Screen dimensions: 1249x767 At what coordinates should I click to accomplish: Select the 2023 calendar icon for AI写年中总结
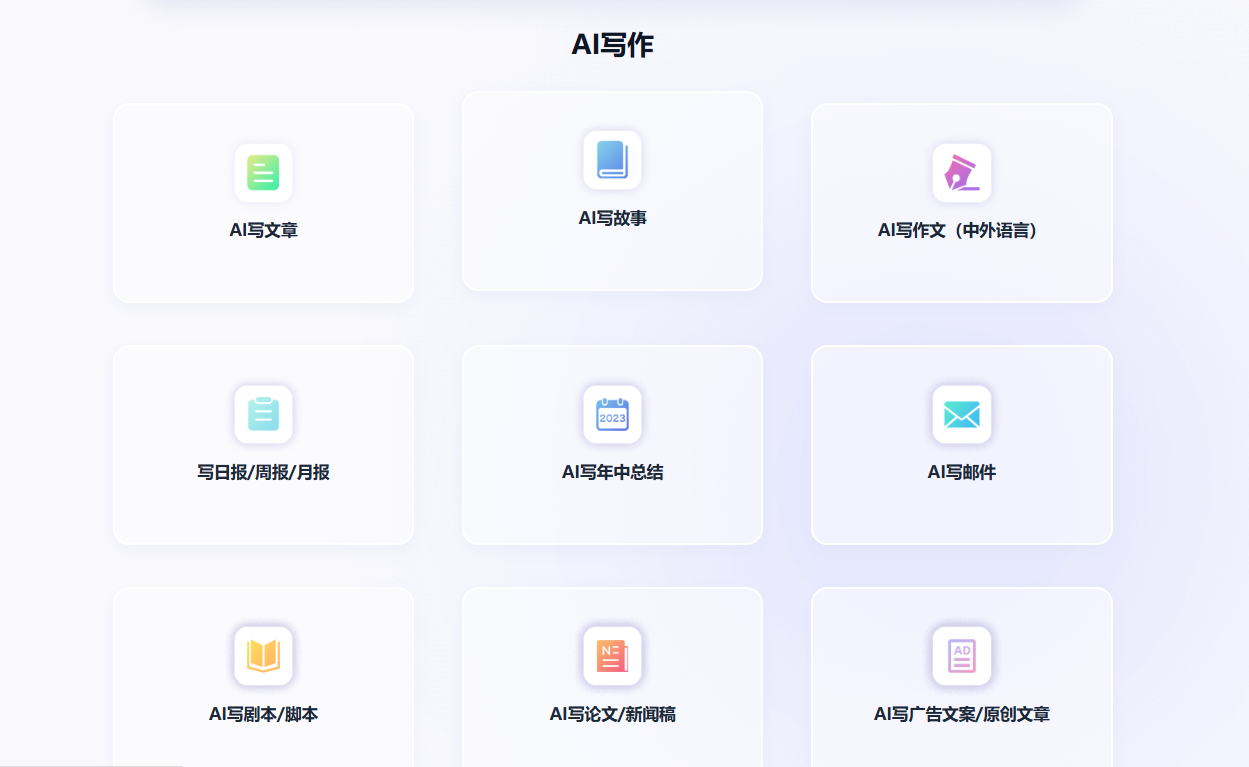tap(612, 414)
